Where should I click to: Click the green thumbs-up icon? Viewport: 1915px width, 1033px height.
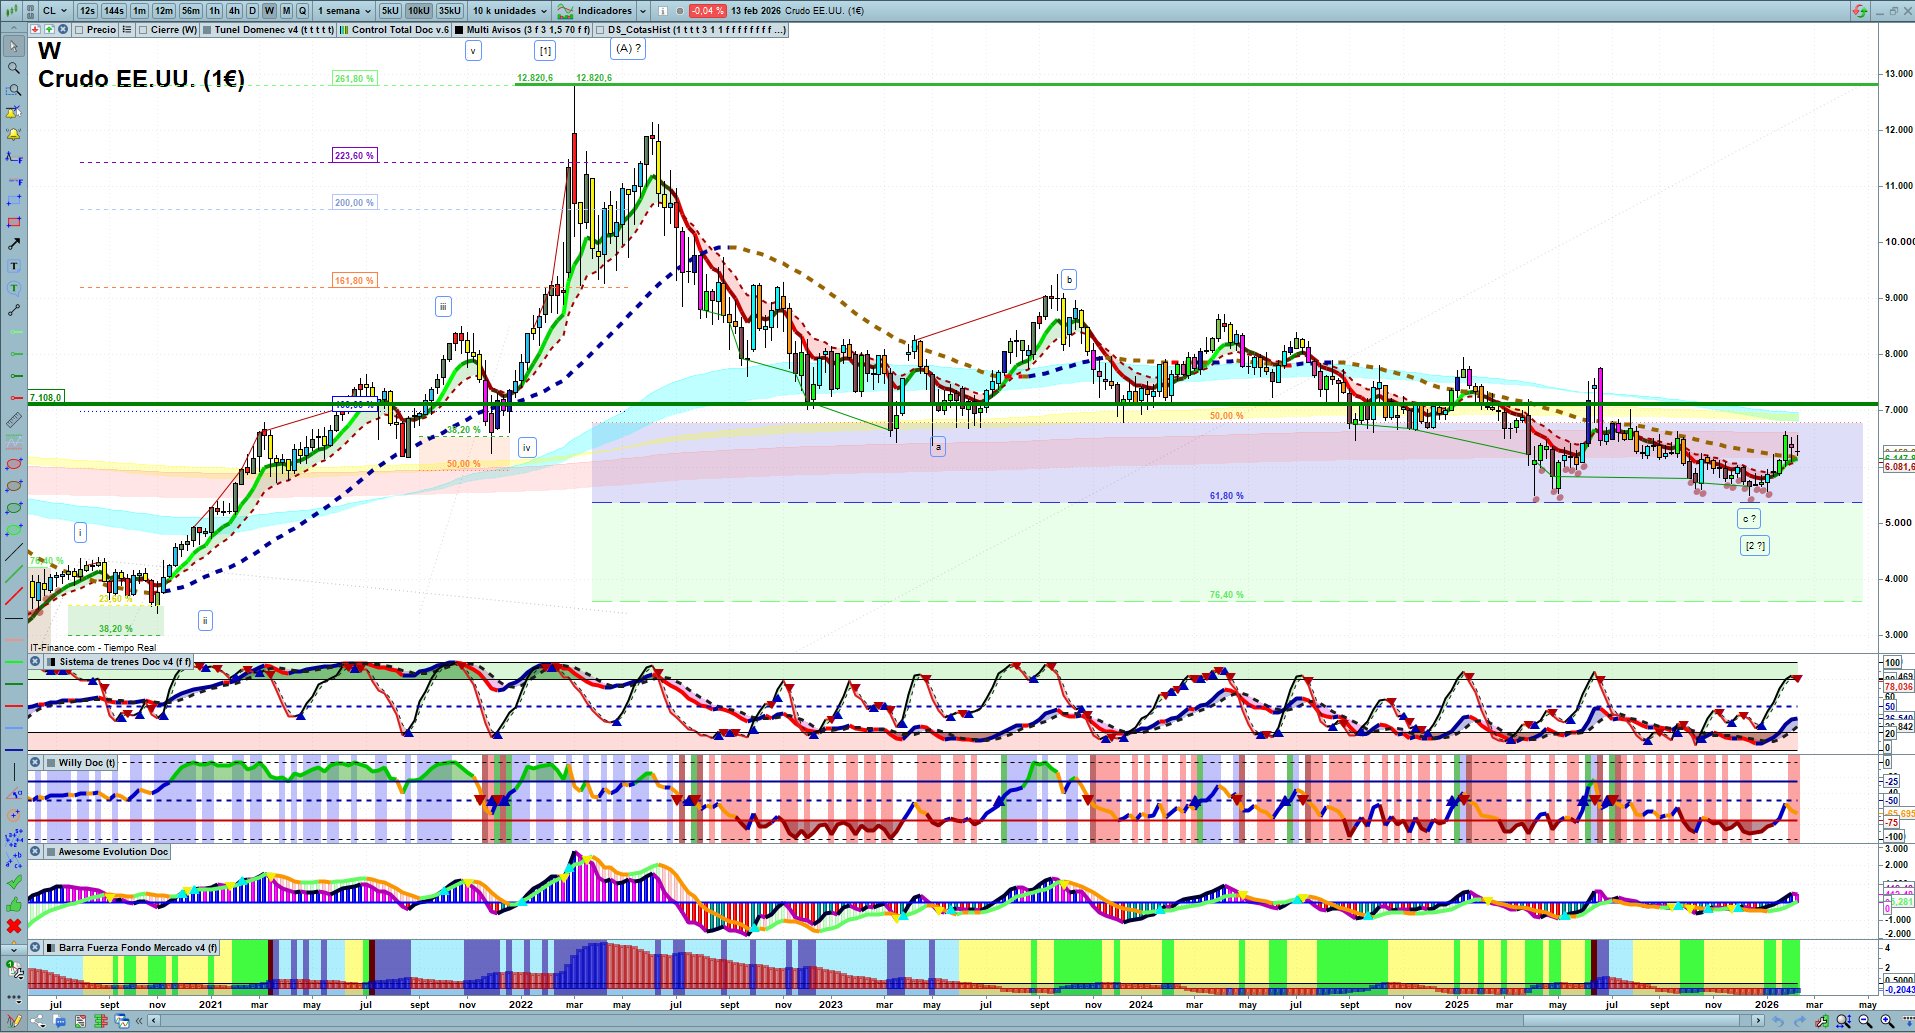[14, 904]
